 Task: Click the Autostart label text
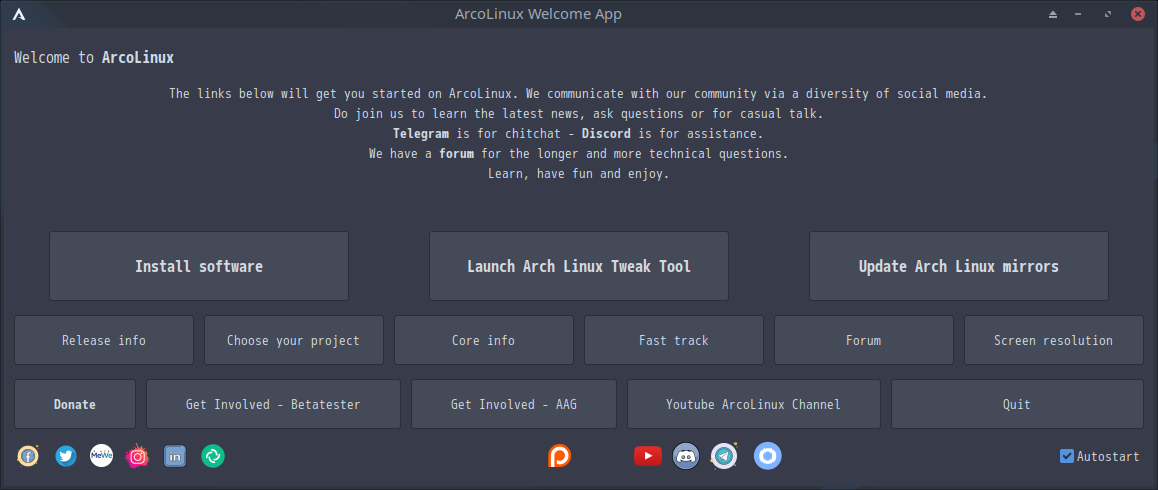click(1108, 457)
